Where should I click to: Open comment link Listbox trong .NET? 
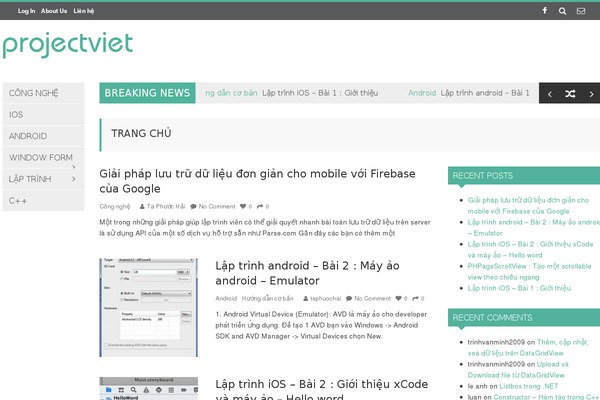[x=528, y=386]
